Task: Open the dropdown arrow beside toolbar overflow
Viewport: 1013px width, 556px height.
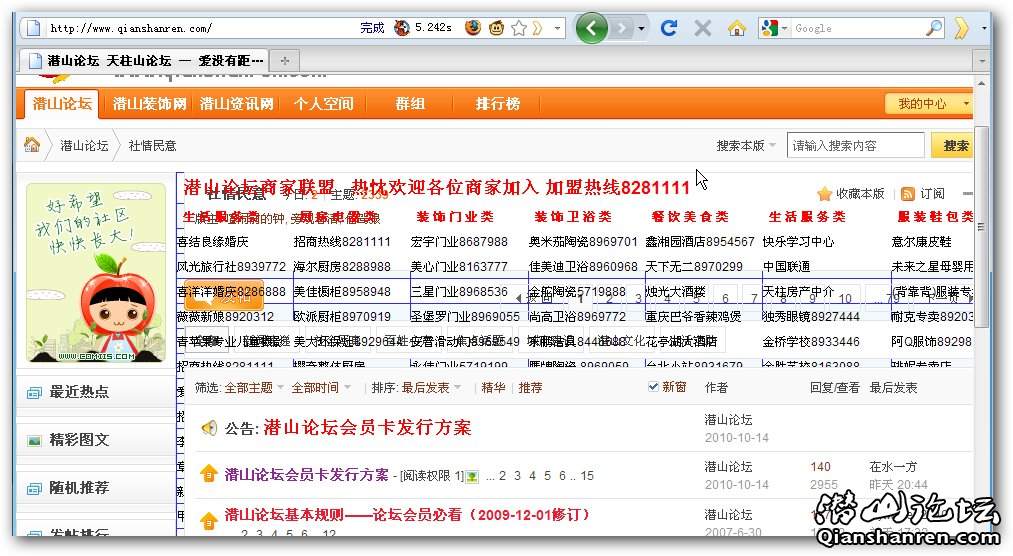Action: click(x=984, y=28)
